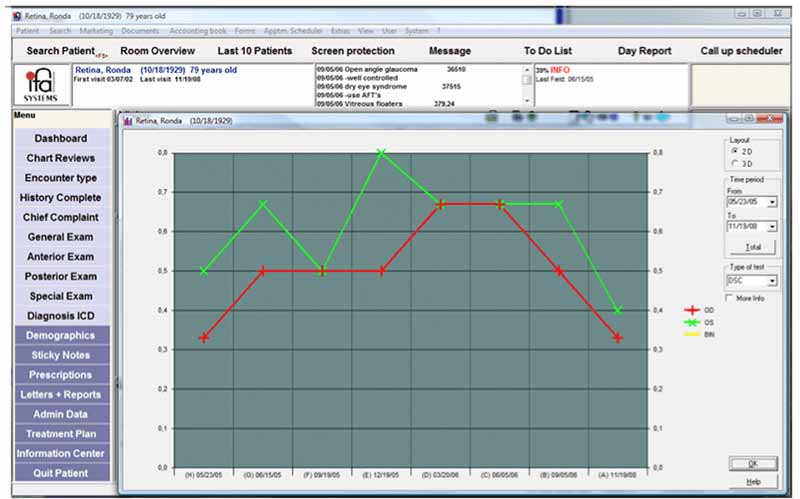Click the Help button
The height and width of the screenshot is (499, 800).
click(753, 482)
